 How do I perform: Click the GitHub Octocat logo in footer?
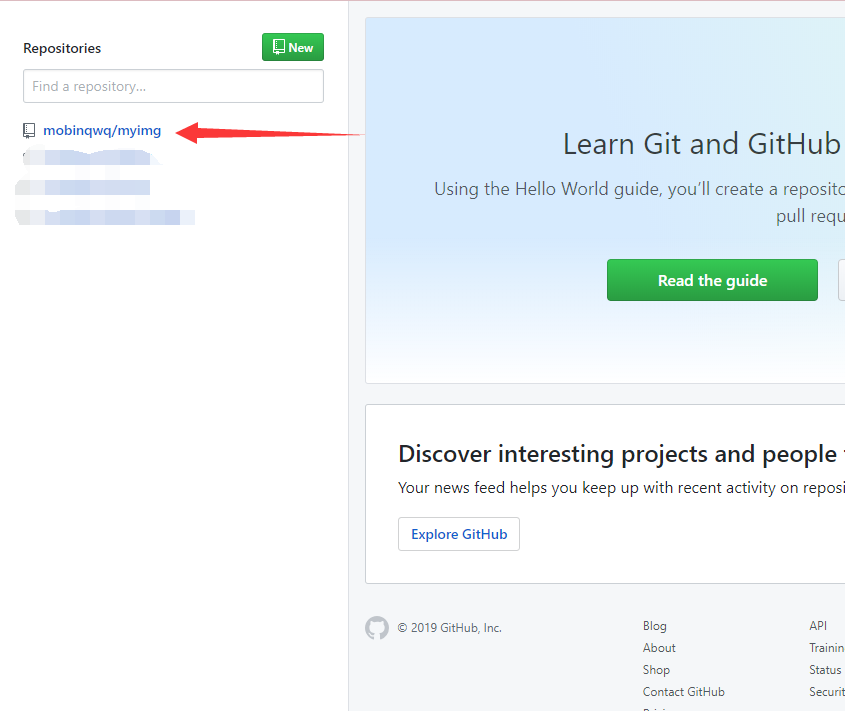click(377, 628)
